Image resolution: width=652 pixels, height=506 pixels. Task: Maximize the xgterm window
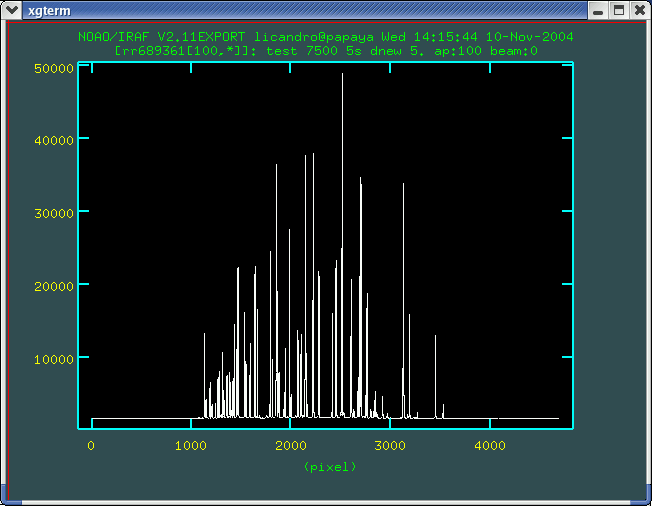coord(619,10)
